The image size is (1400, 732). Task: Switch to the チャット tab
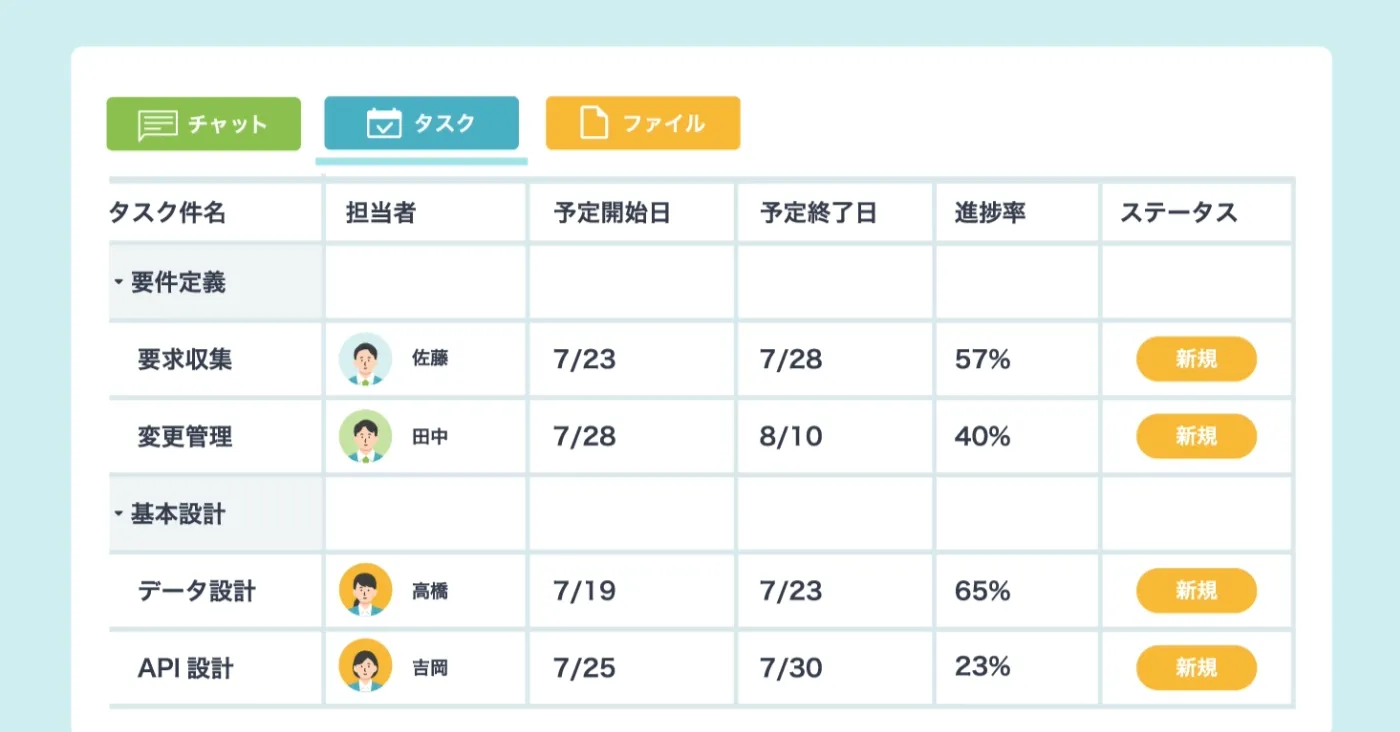point(203,124)
